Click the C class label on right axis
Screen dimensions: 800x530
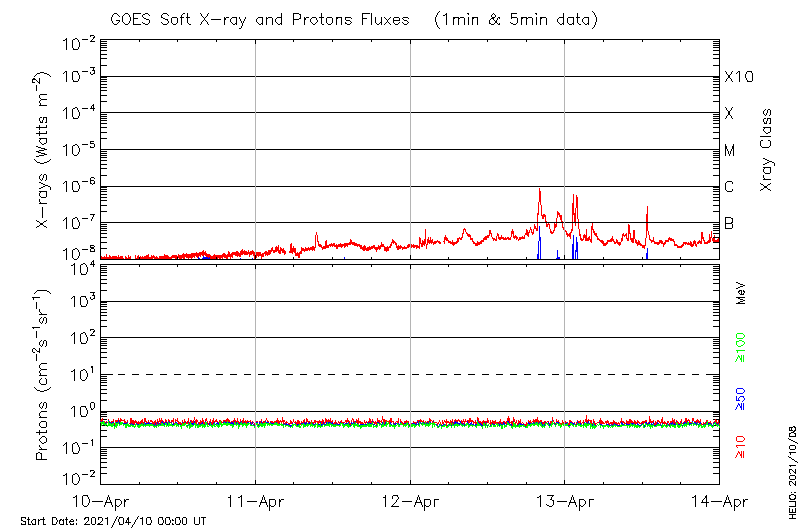coord(729,187)
